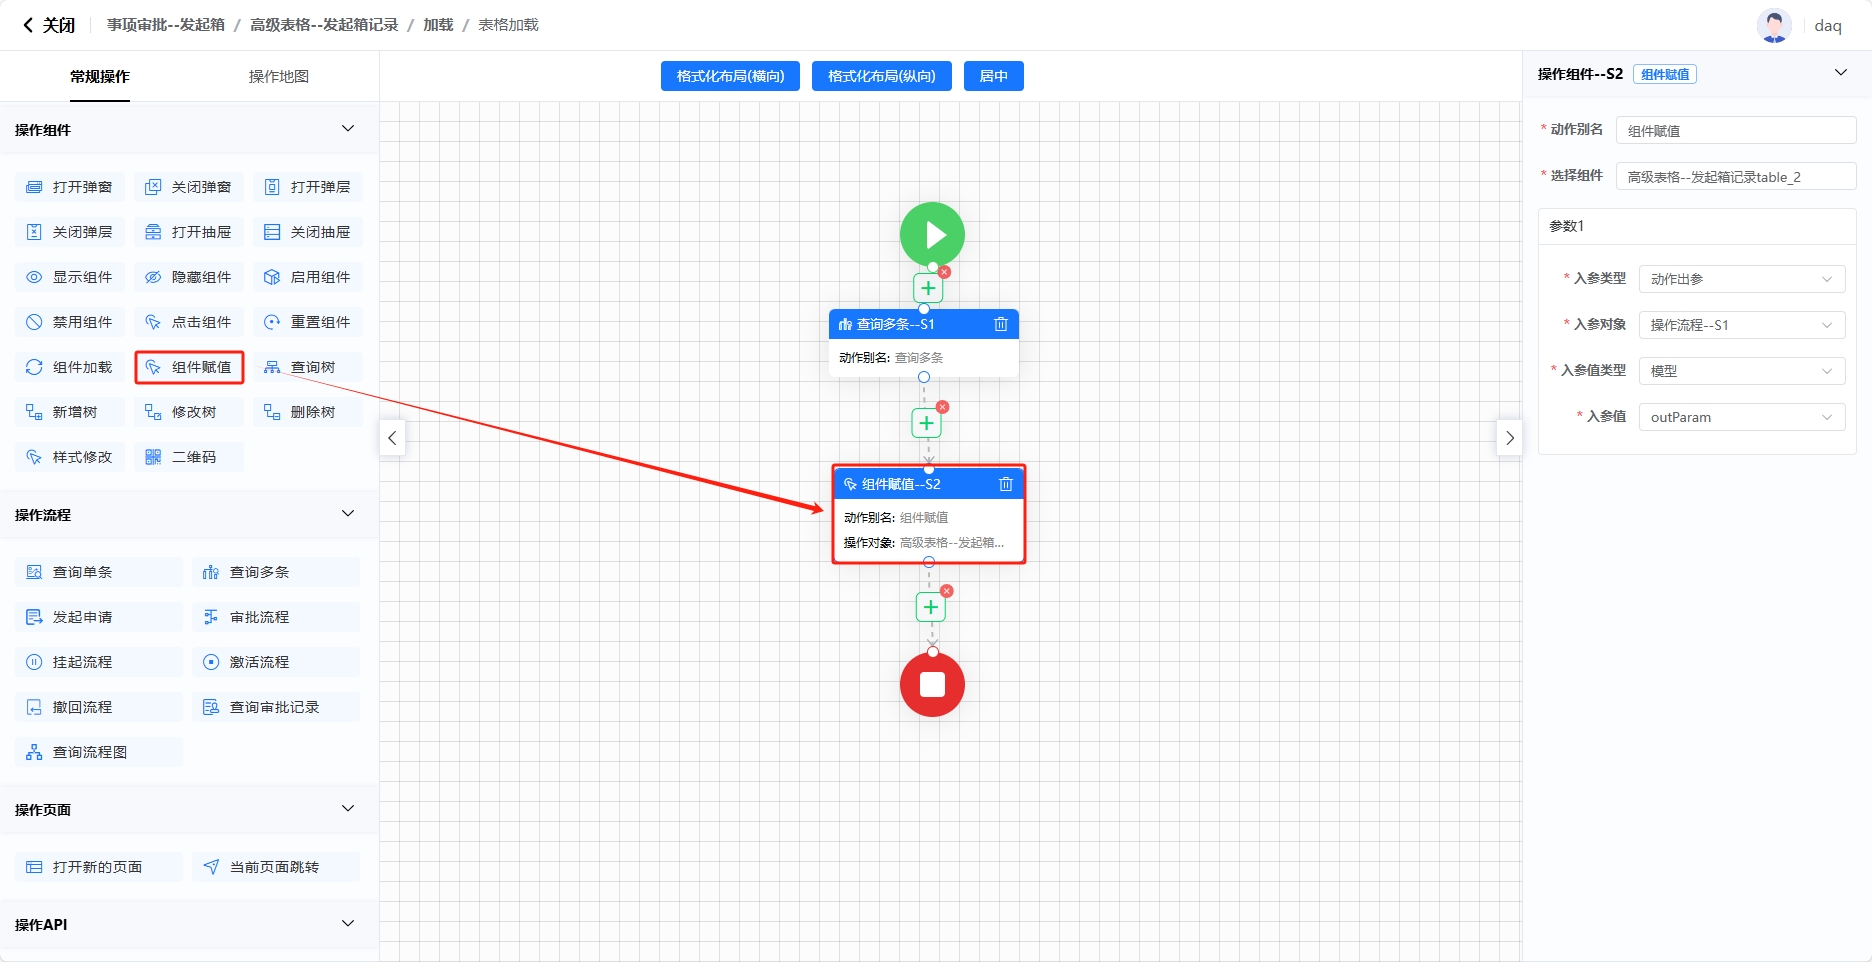Viewport: 1872px width, 962px height.
Task: Collapse the right panel with arrow handle
Action: [1509, 438]
